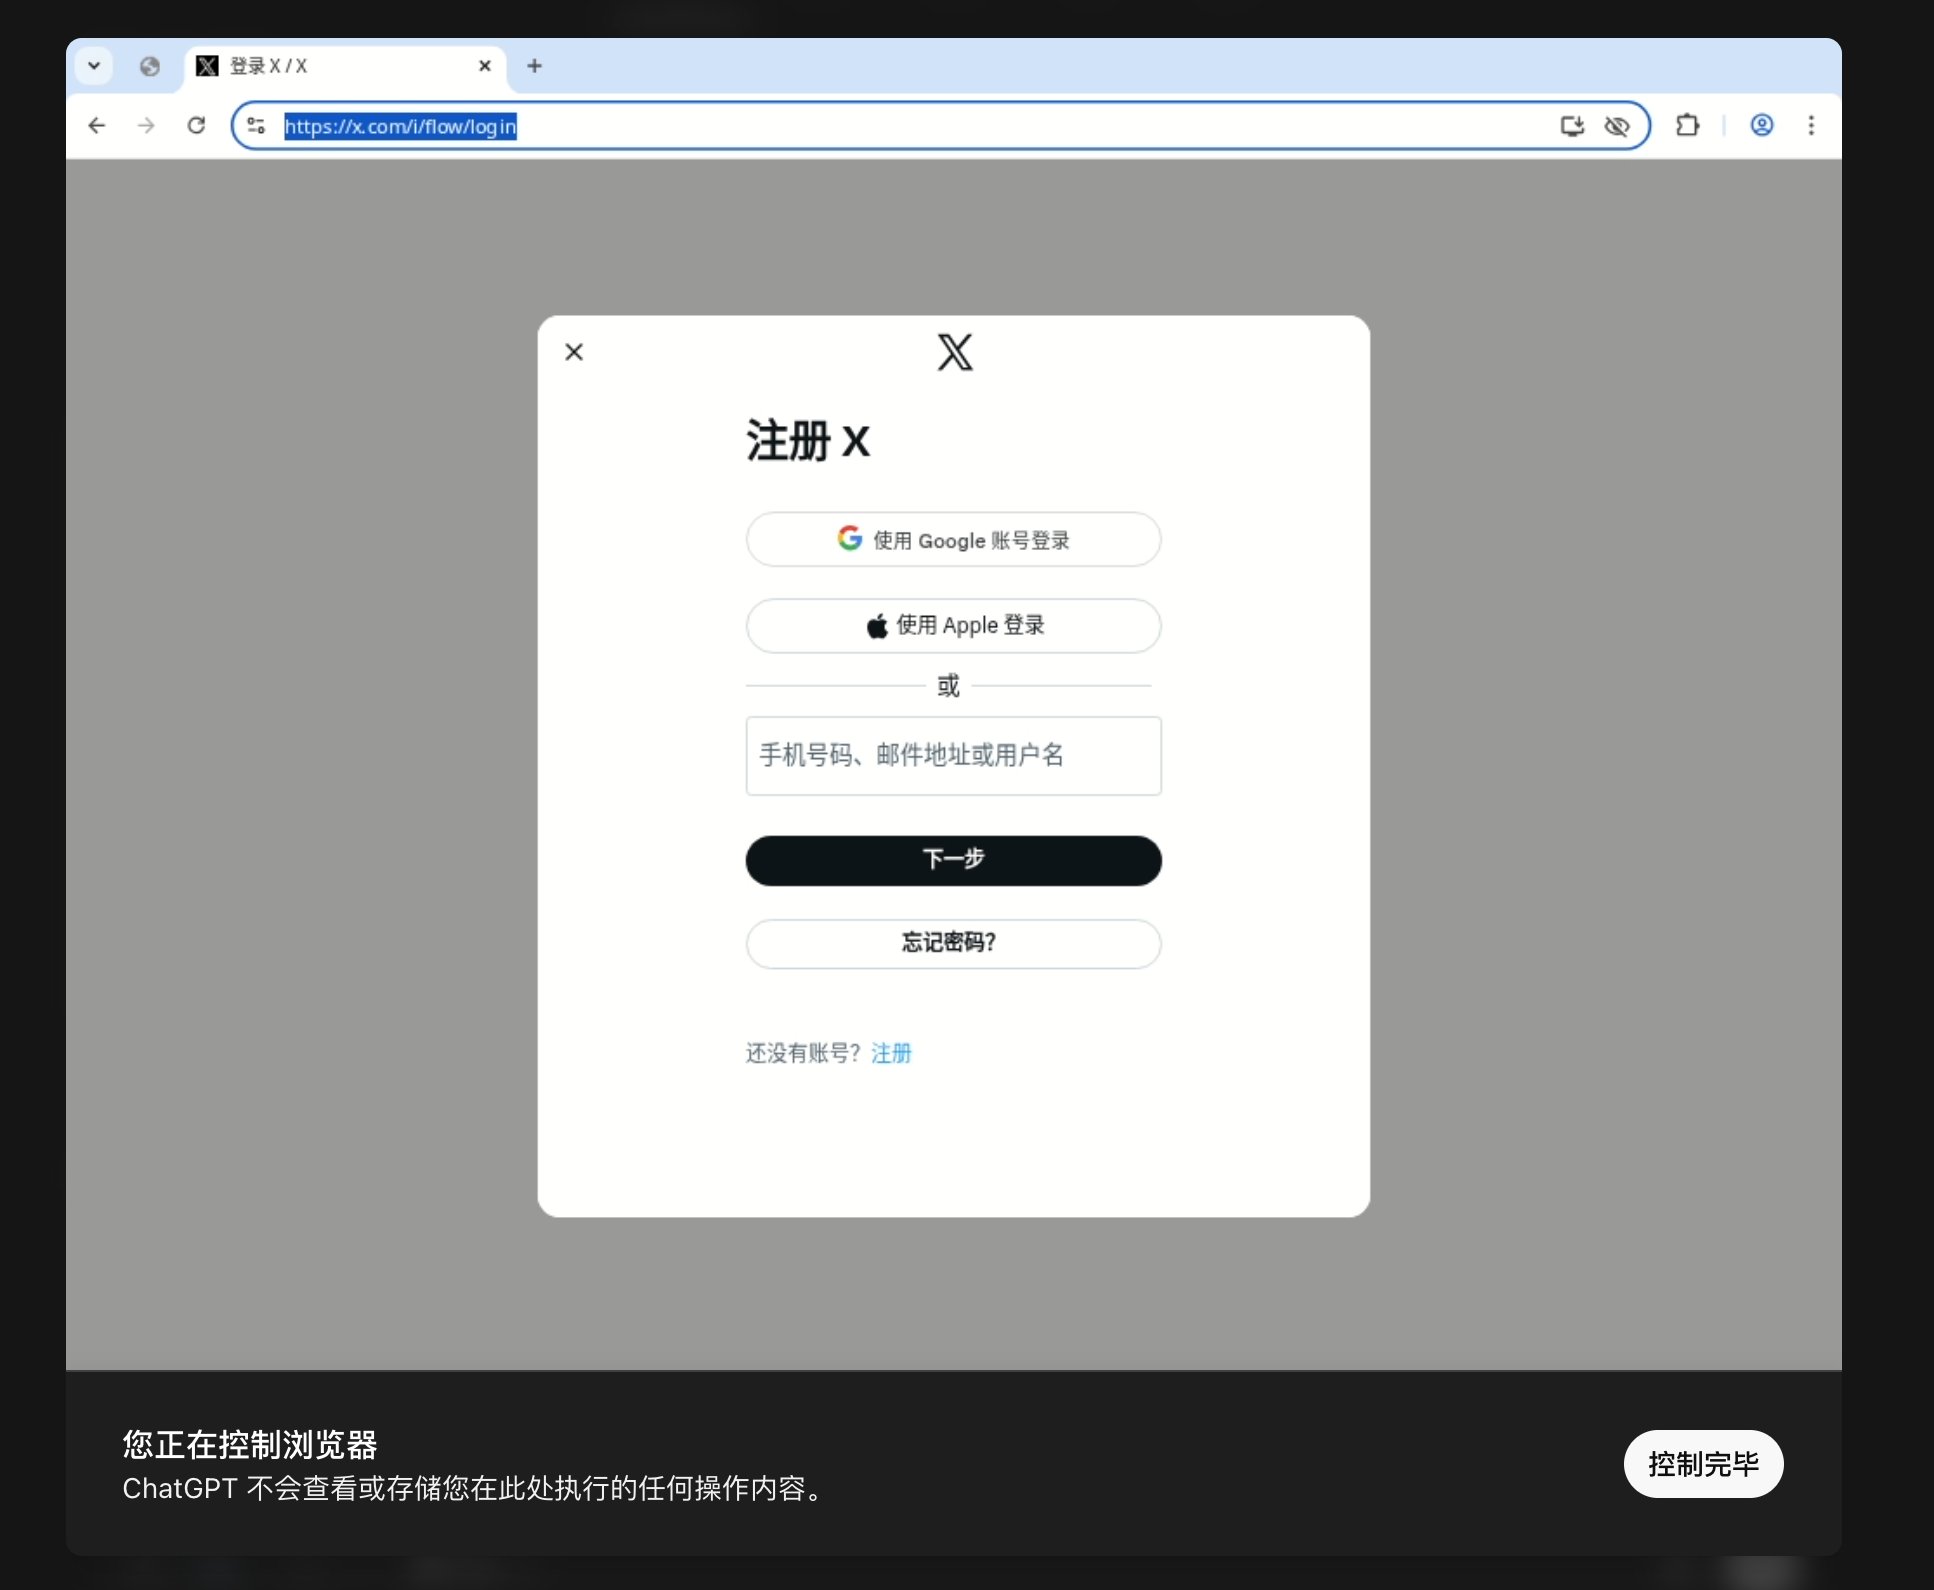Click the browser forward arrow
The width and height of the screenshot is (1934, 1590).
pyautogui.click(x=146, y=126)
